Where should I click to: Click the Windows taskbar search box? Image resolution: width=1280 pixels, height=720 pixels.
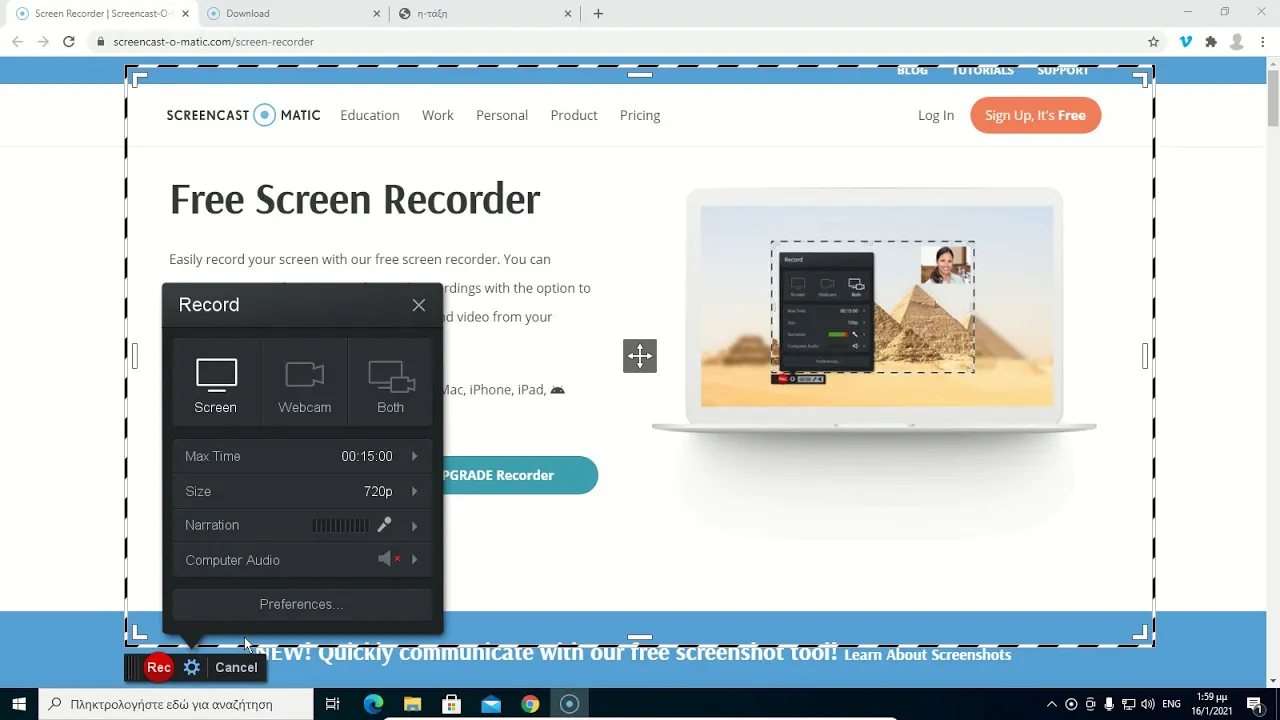176,704
